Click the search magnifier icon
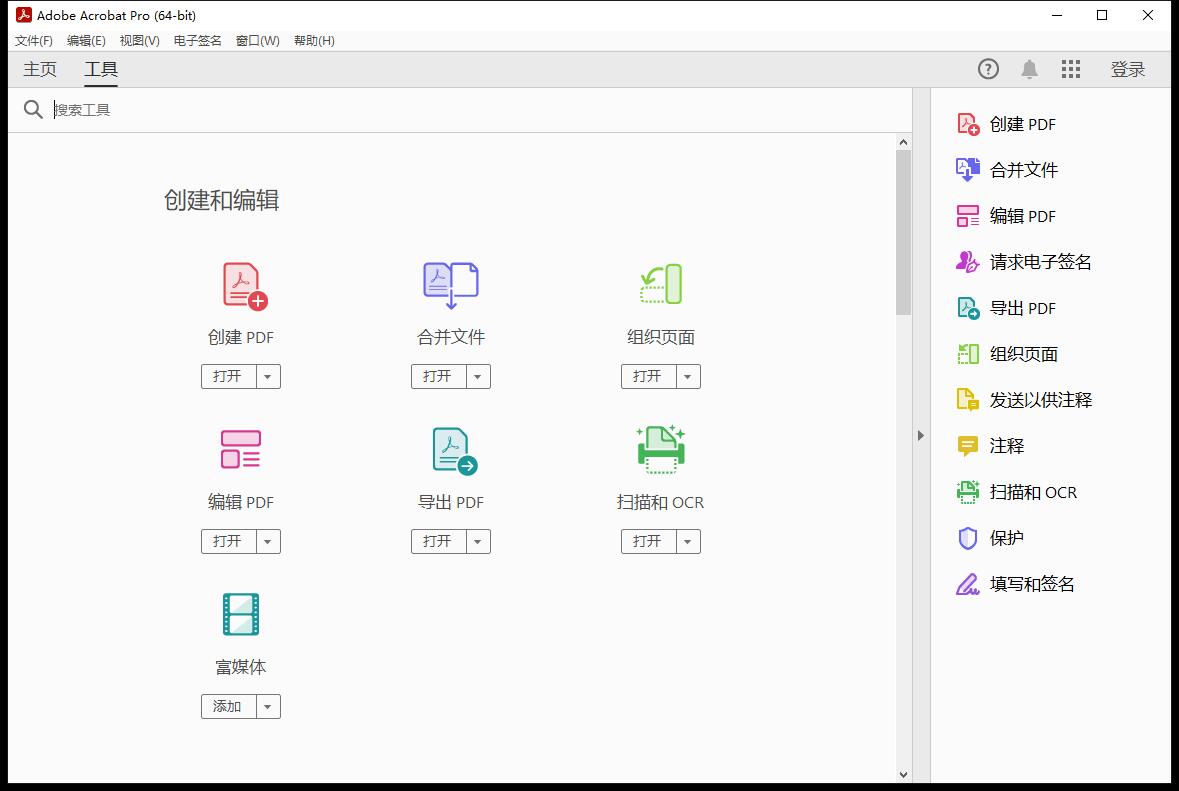This screenshot has width=1179, height=791. pyautogui.click(x=33, y=110)
